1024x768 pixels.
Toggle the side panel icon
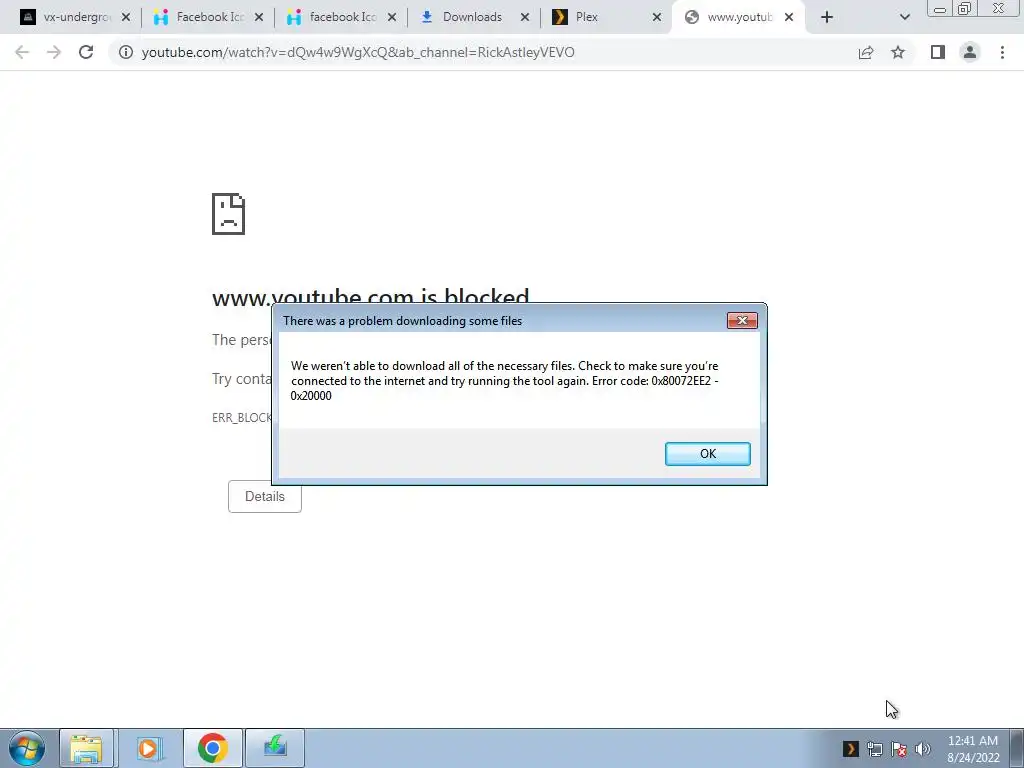938,52
